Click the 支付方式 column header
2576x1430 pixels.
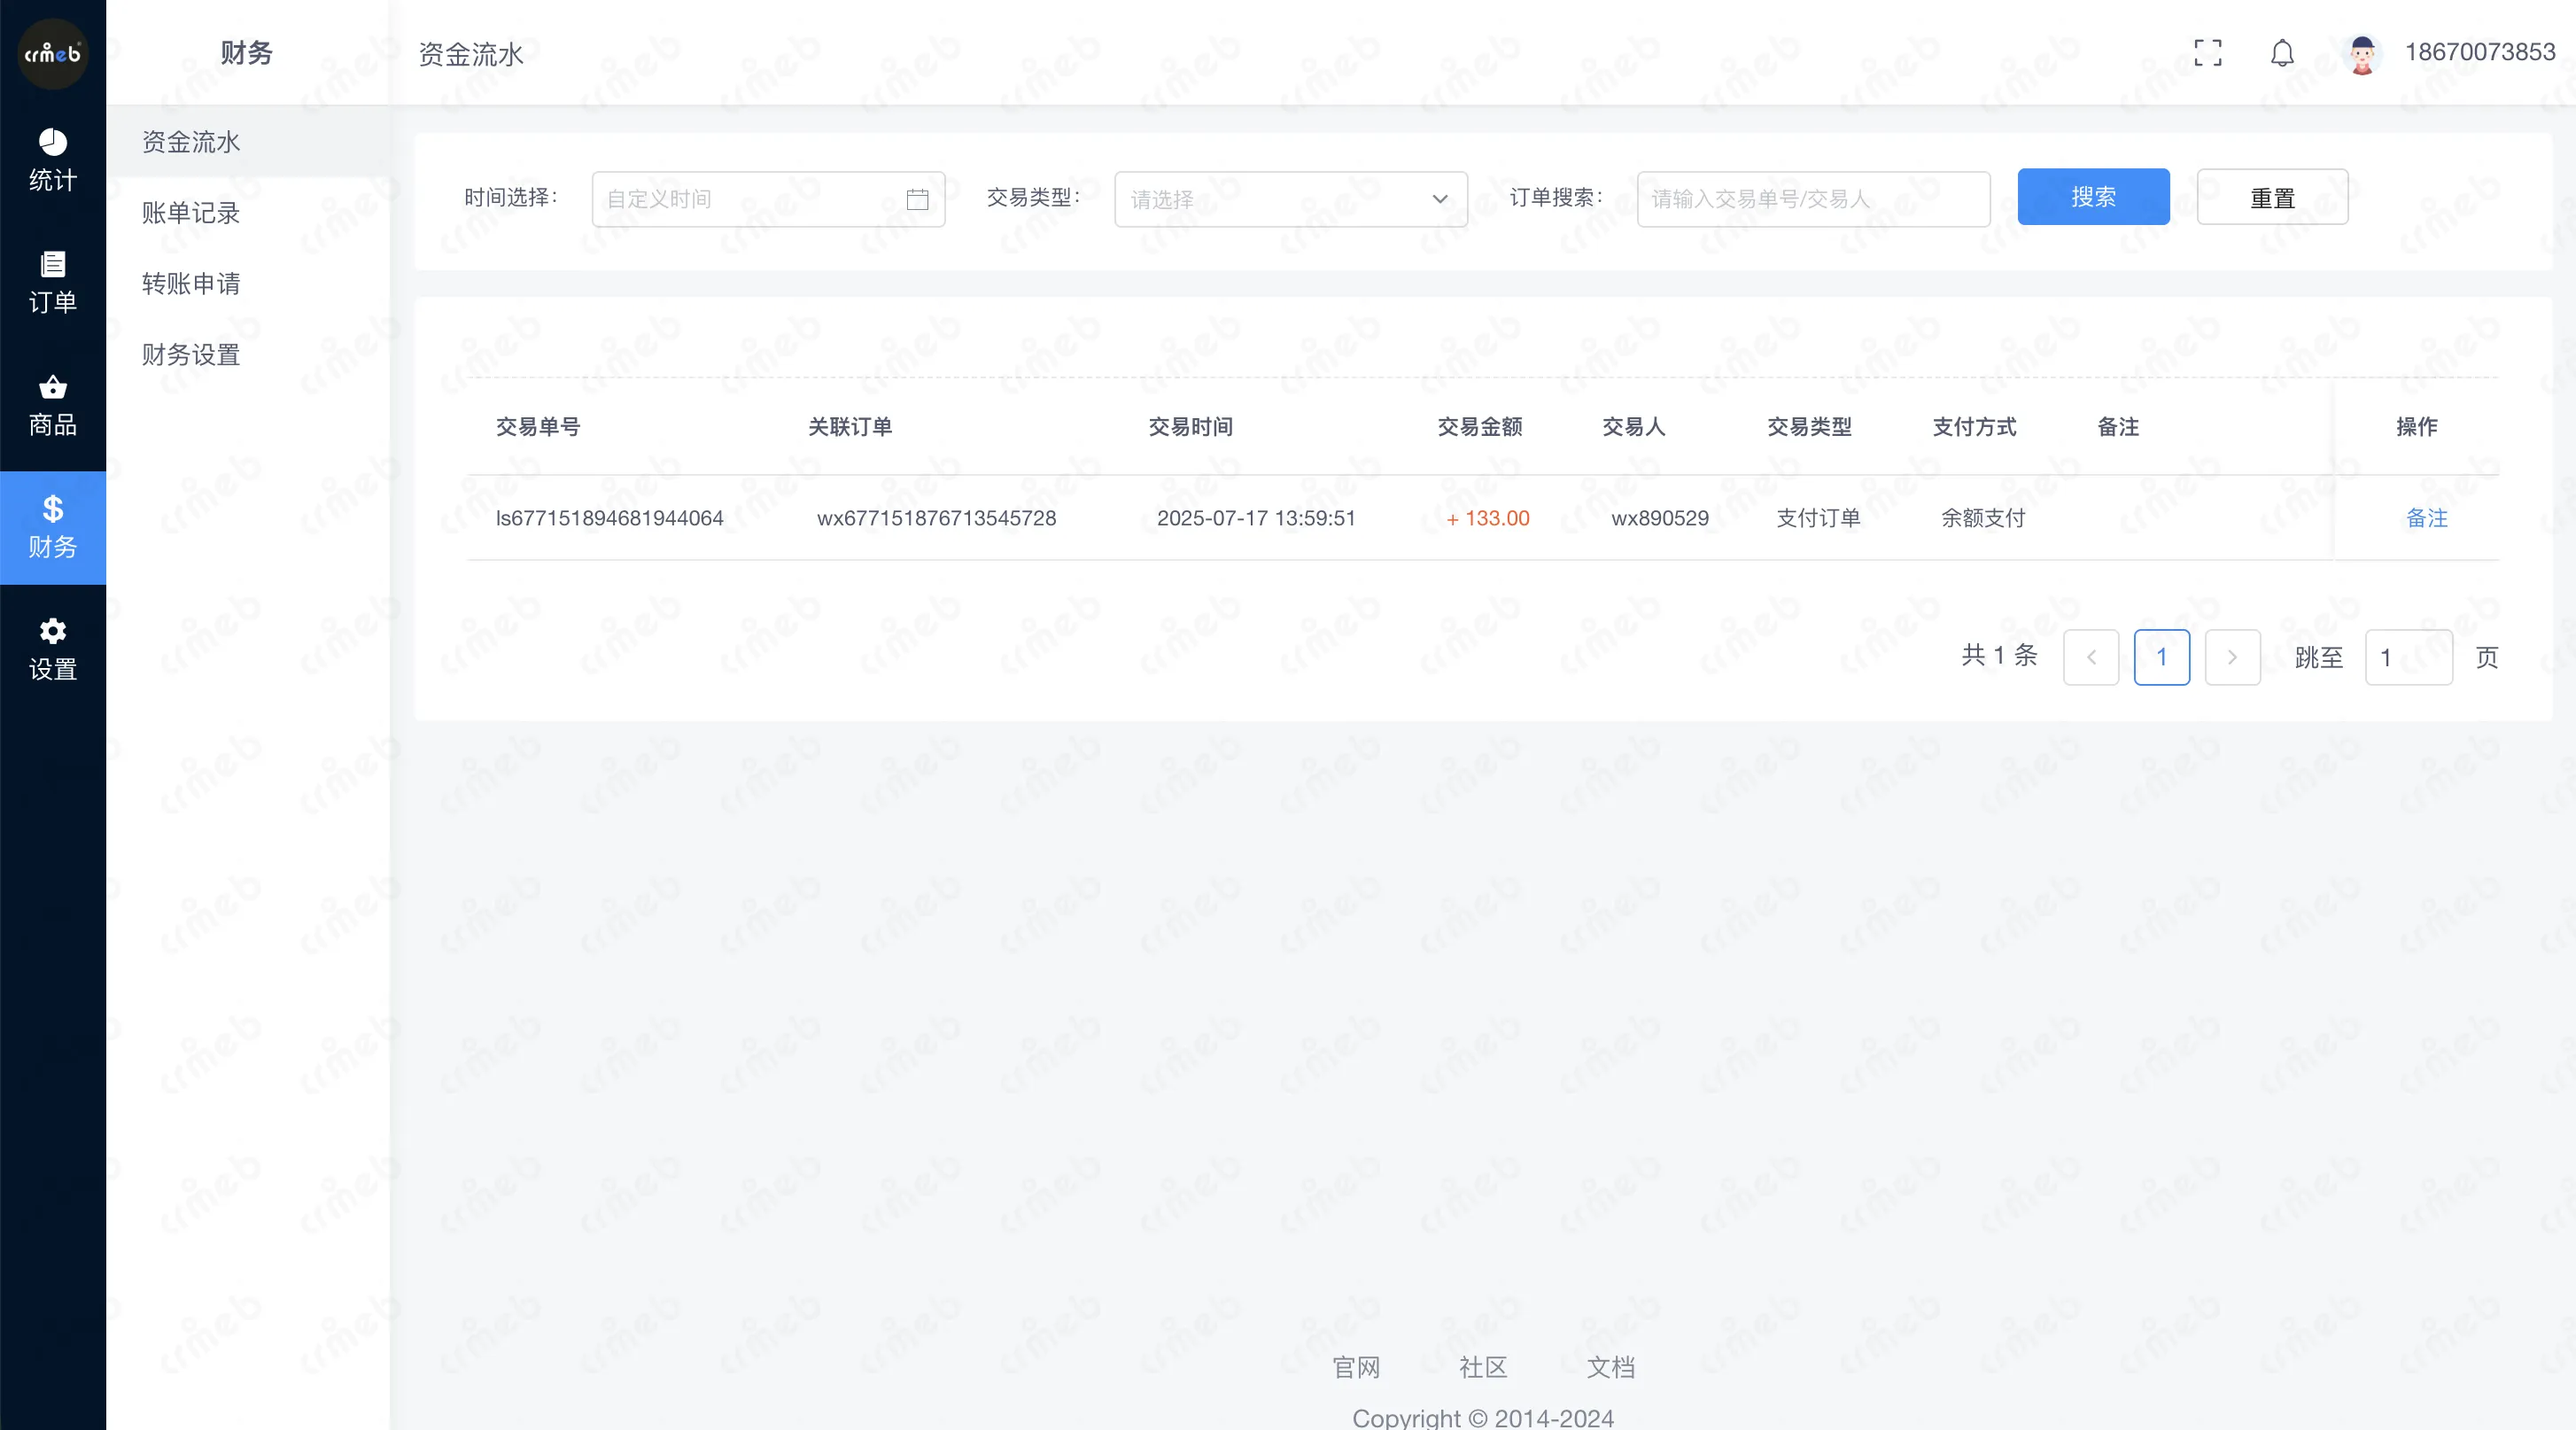(1974, 427)
